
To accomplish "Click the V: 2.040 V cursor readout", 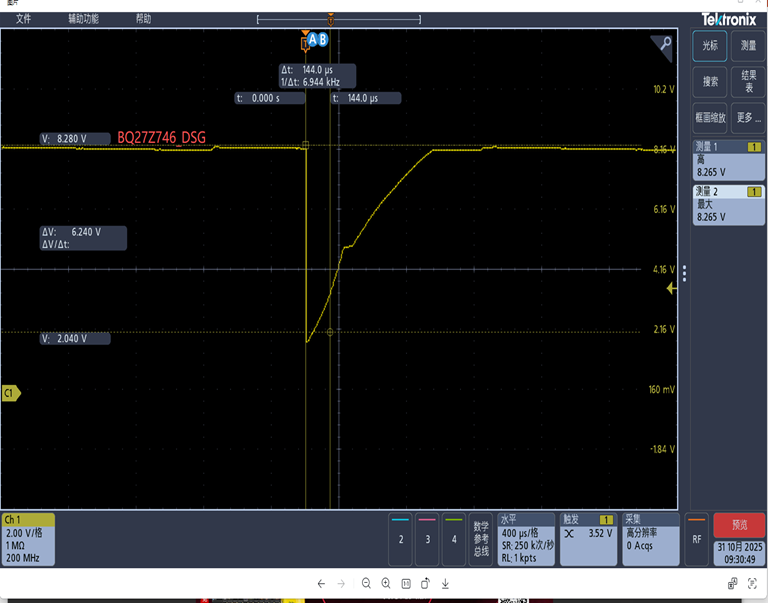I will click(75, 338).
